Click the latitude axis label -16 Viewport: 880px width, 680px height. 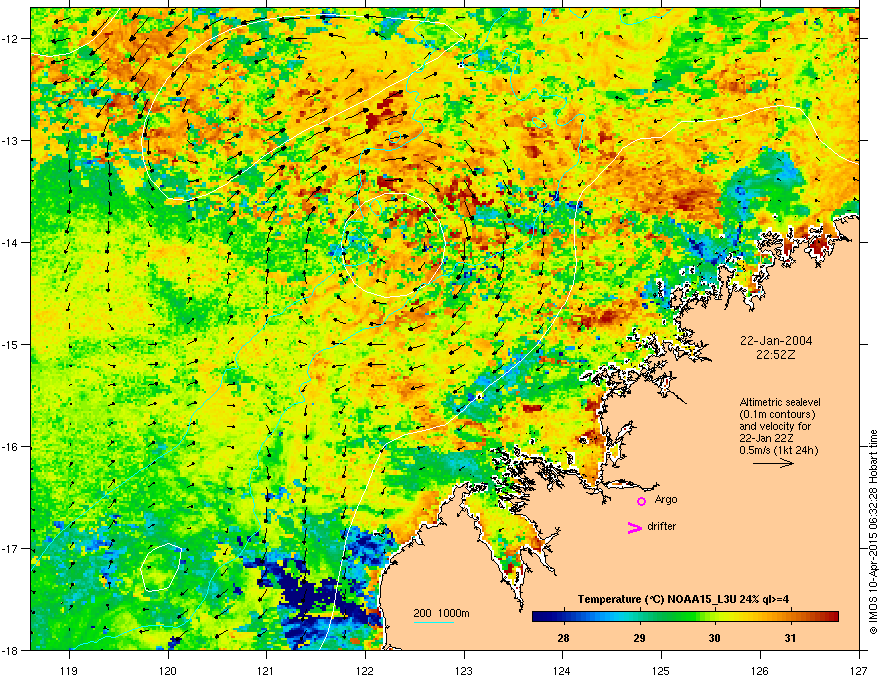11,447
